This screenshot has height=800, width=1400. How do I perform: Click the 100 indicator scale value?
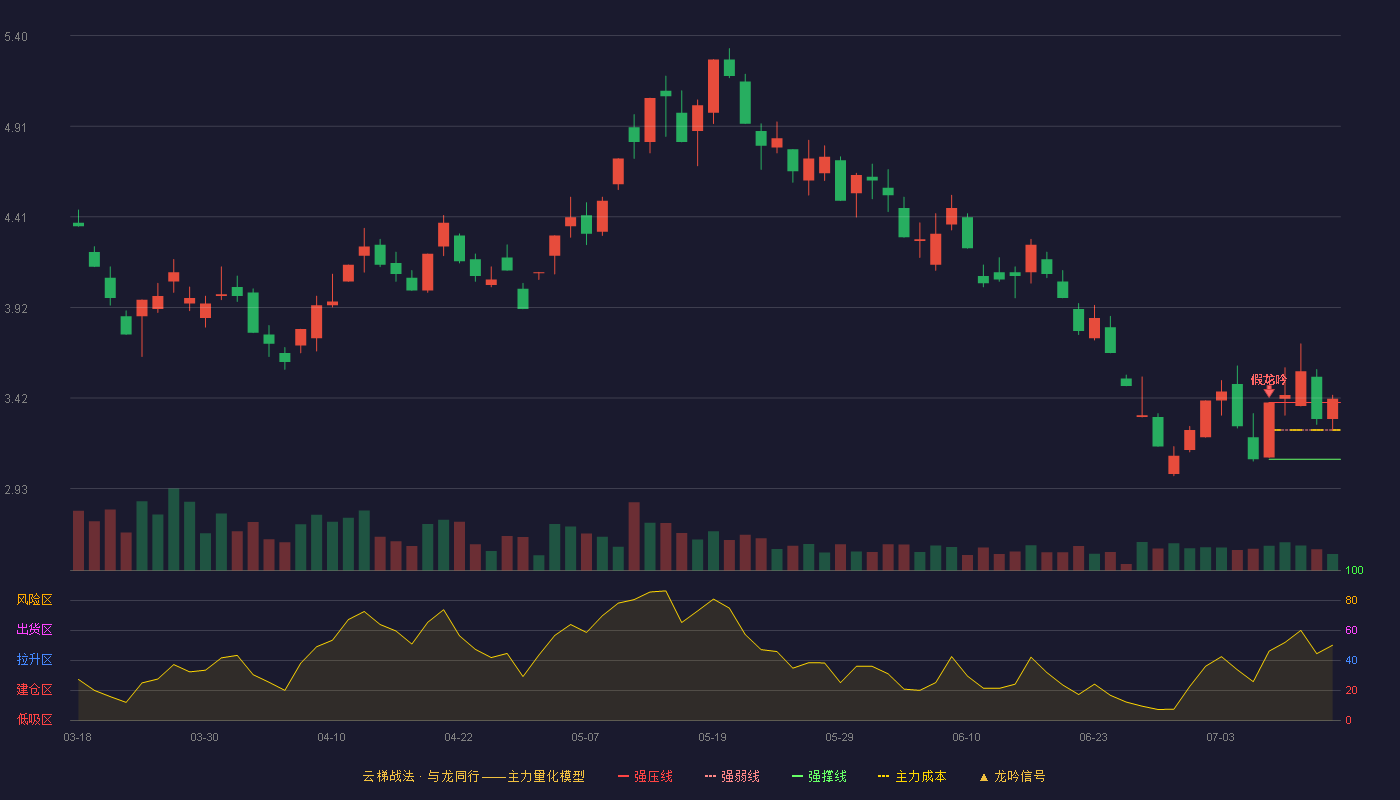coord(1354,570)
